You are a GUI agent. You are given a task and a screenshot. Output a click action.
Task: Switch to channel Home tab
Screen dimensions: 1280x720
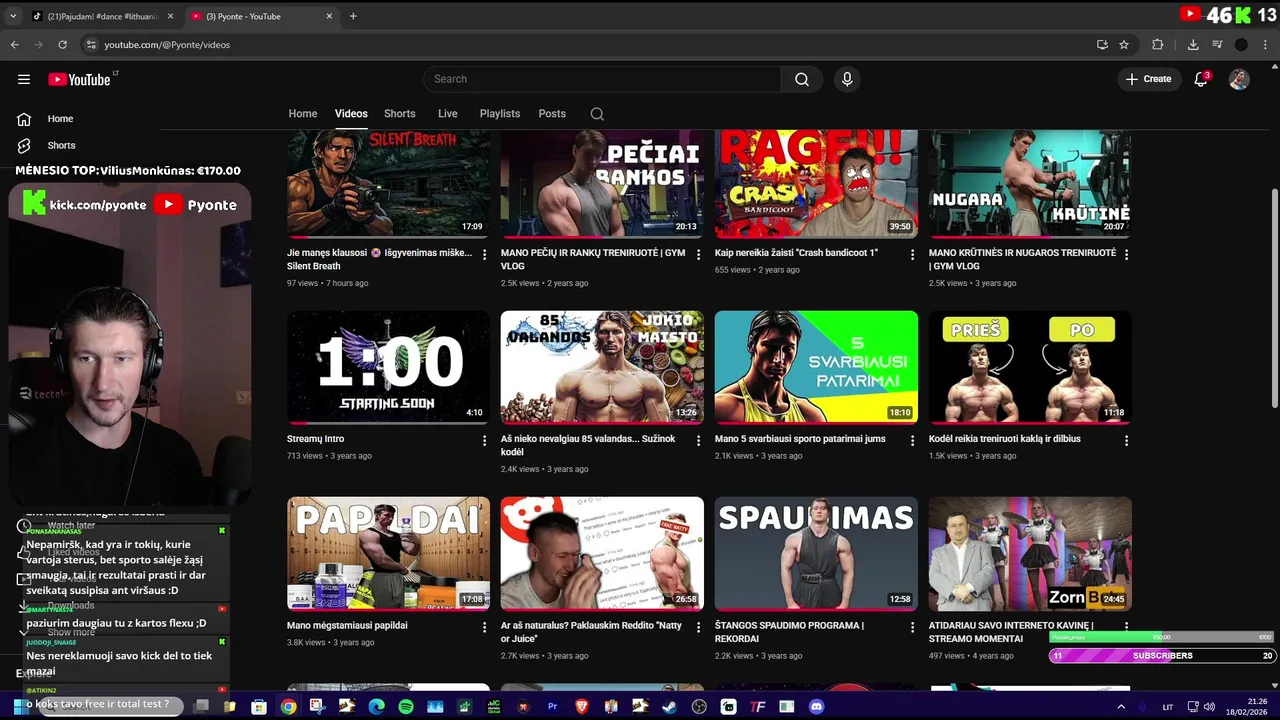[x=303, y=114]
